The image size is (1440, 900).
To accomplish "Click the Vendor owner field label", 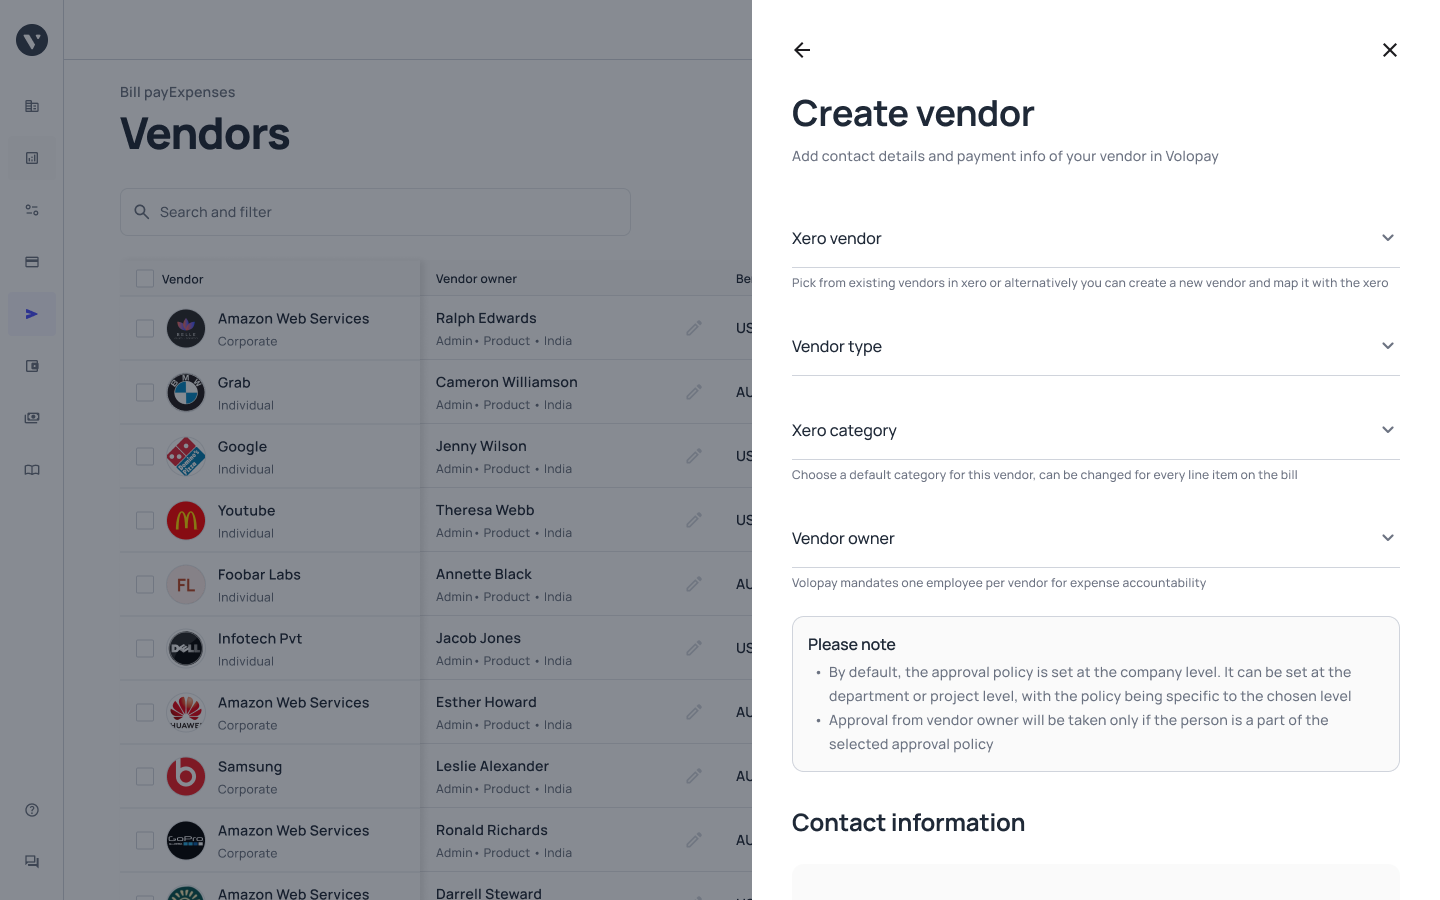I will (x=843, y=538).
